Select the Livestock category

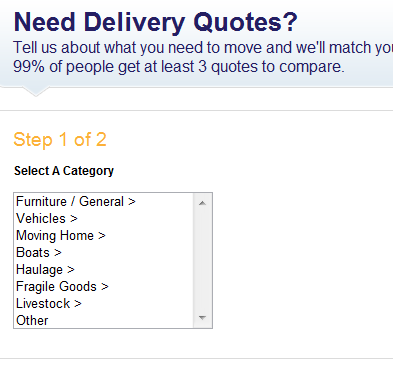click(x=104, y=304)
